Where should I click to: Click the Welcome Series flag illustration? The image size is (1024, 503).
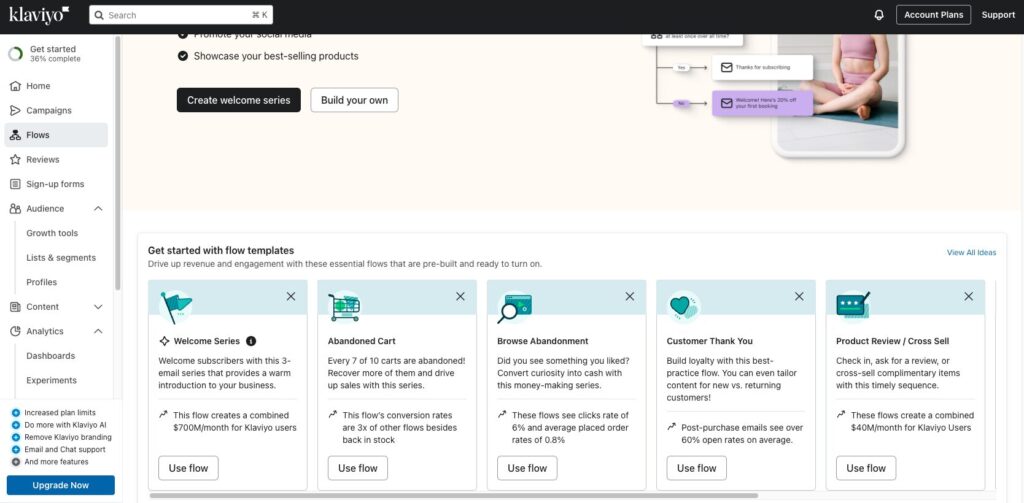(x=176, y=307)
